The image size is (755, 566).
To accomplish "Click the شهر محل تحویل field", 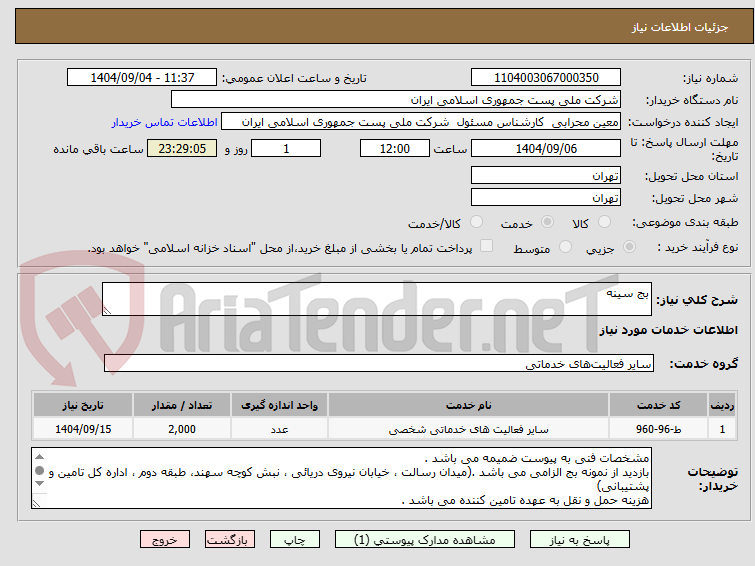I will pos(546,197).
